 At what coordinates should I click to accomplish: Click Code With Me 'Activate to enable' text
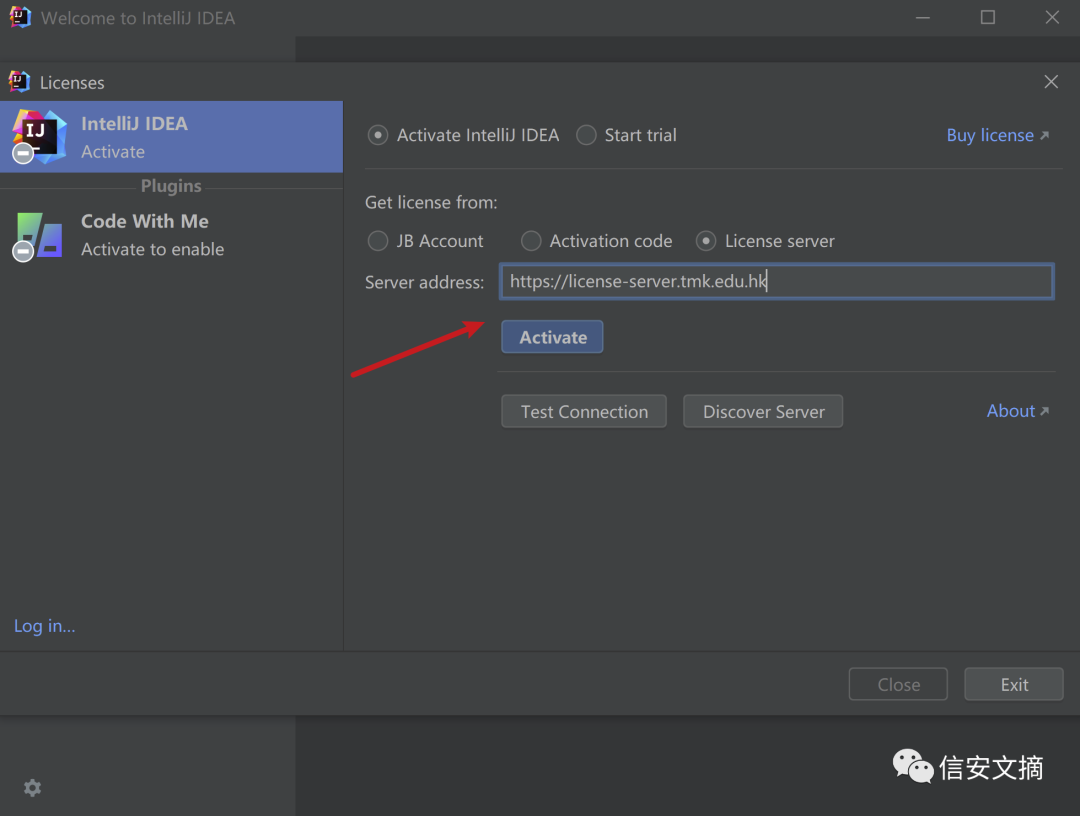pyautogui.click(x=153, y=249)
